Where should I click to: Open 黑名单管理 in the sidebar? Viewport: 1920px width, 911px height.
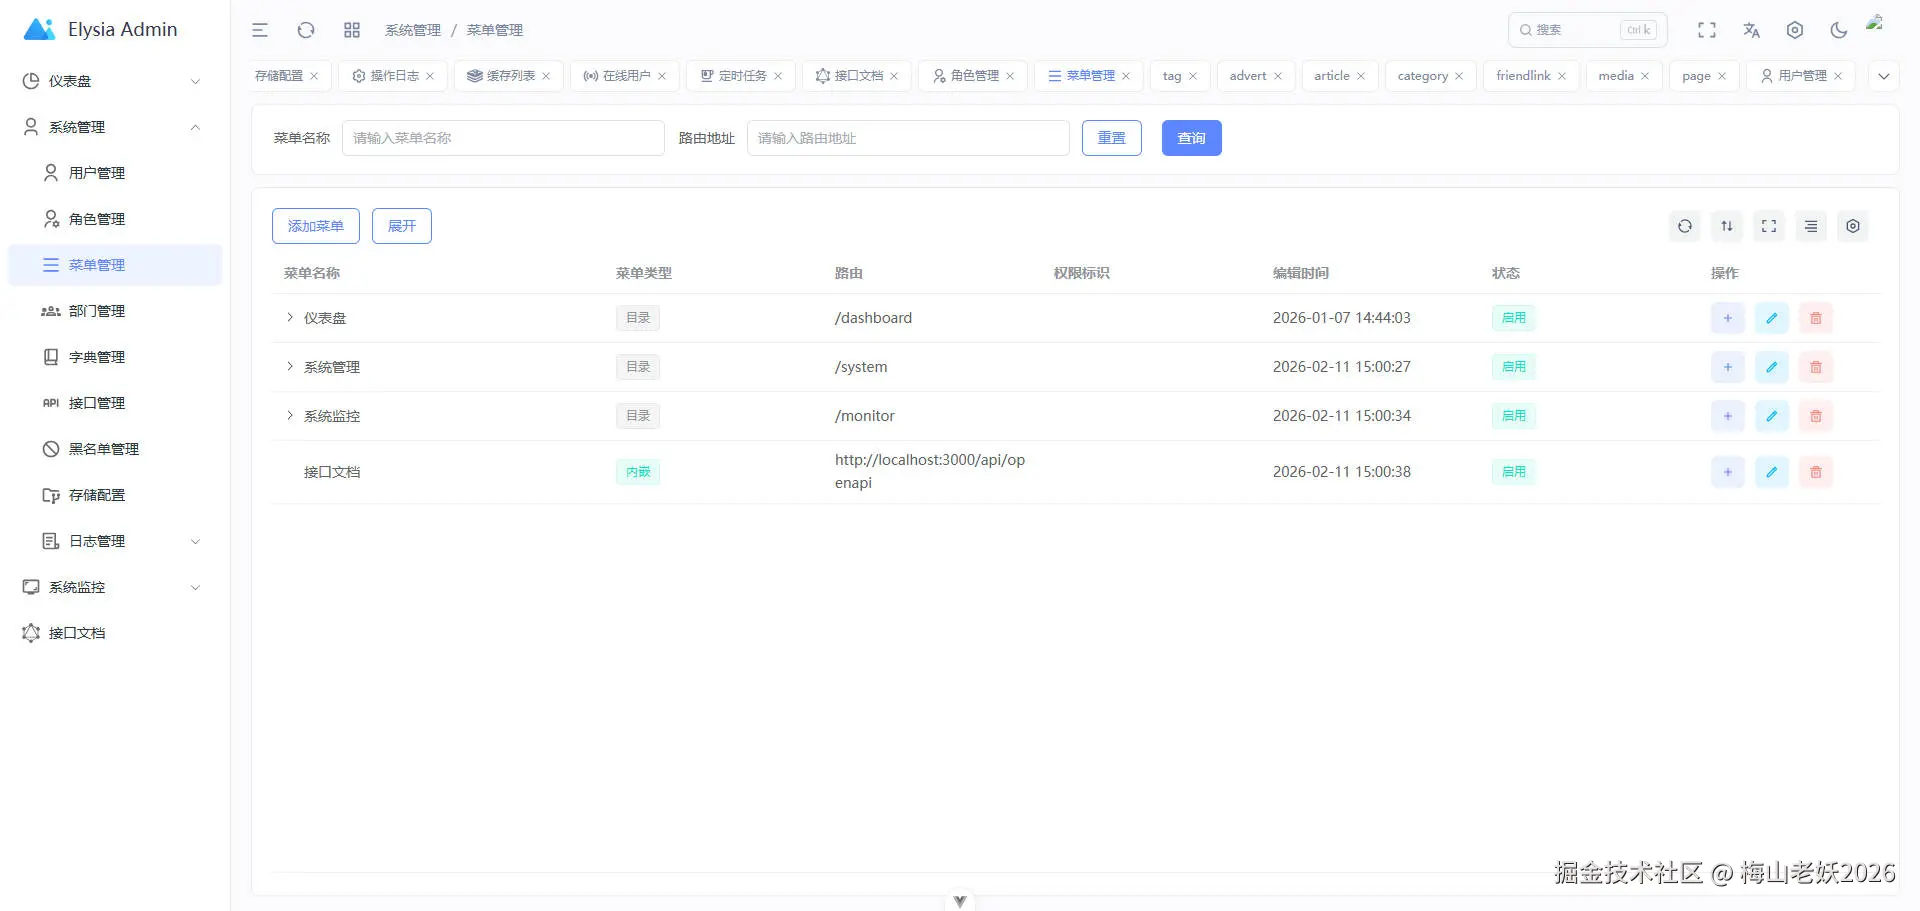[115, 449]
